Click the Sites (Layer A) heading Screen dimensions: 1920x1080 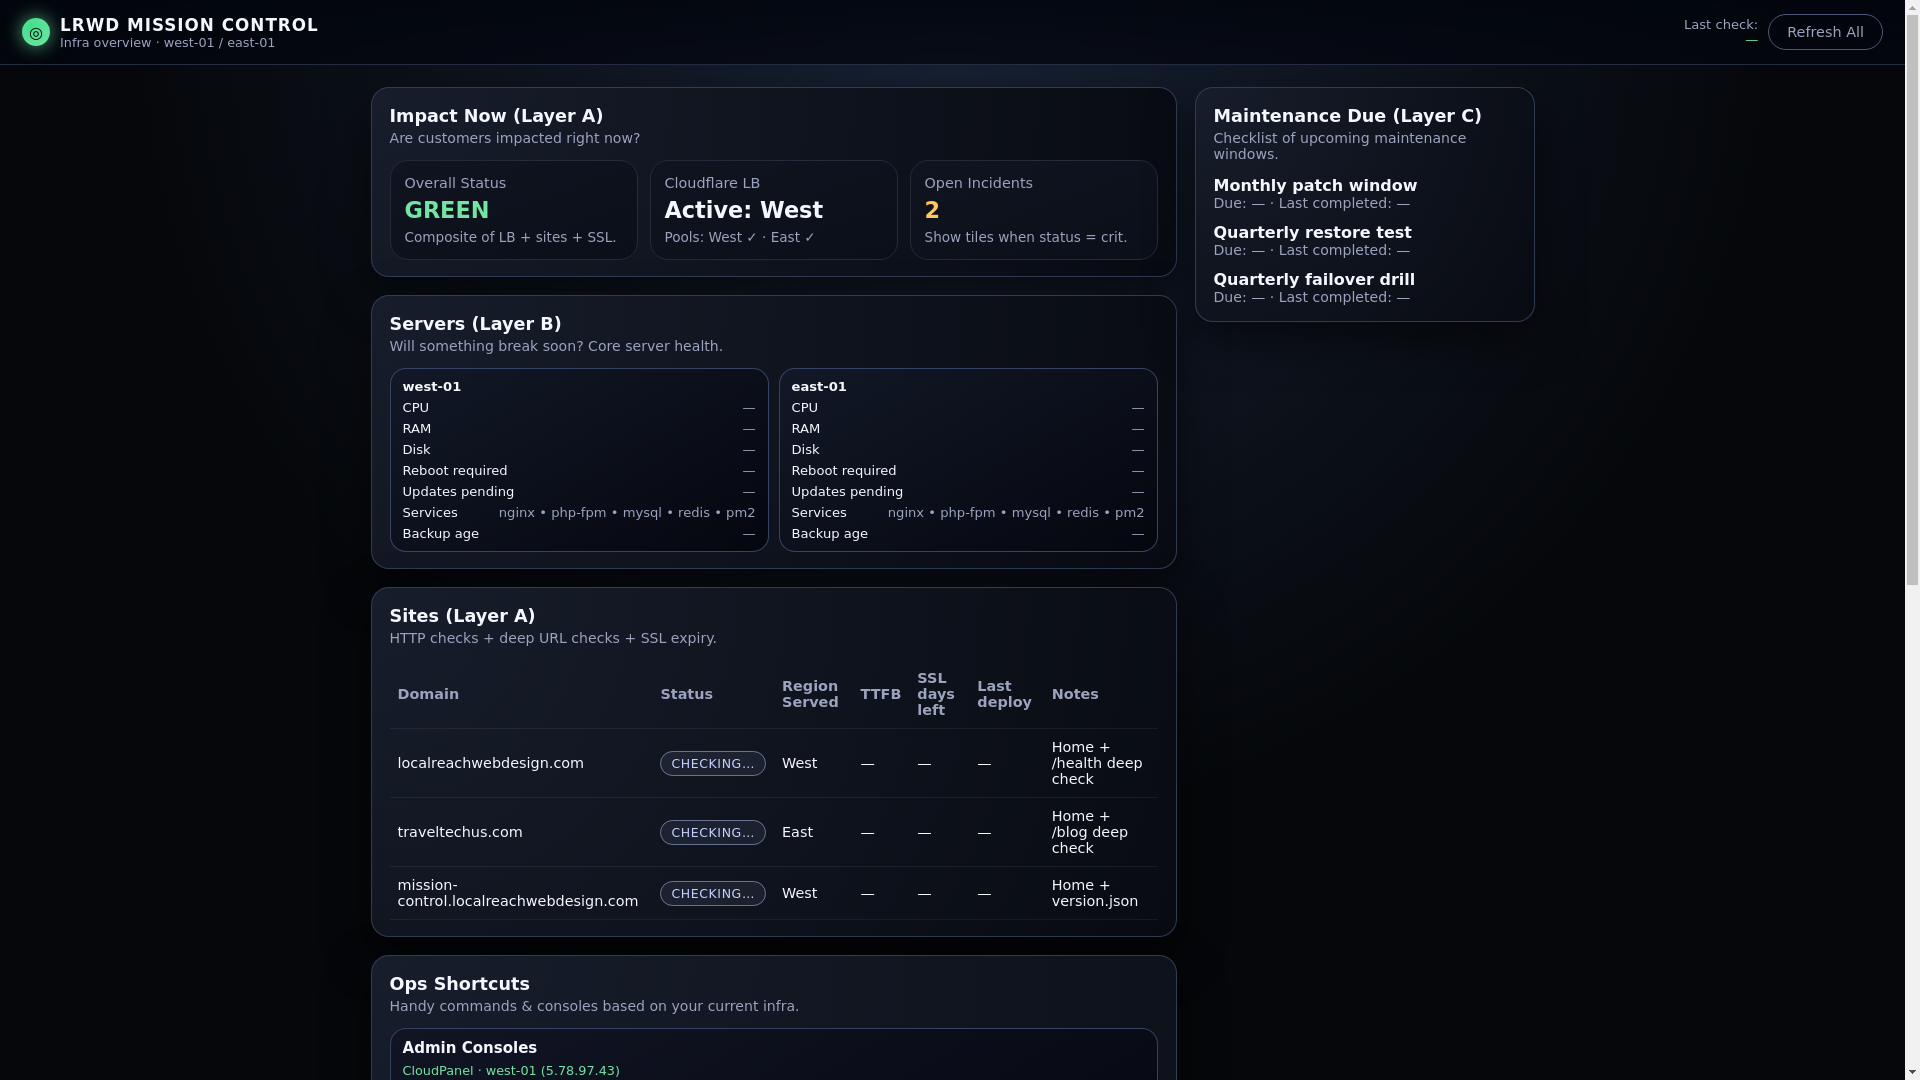point(462,616)
